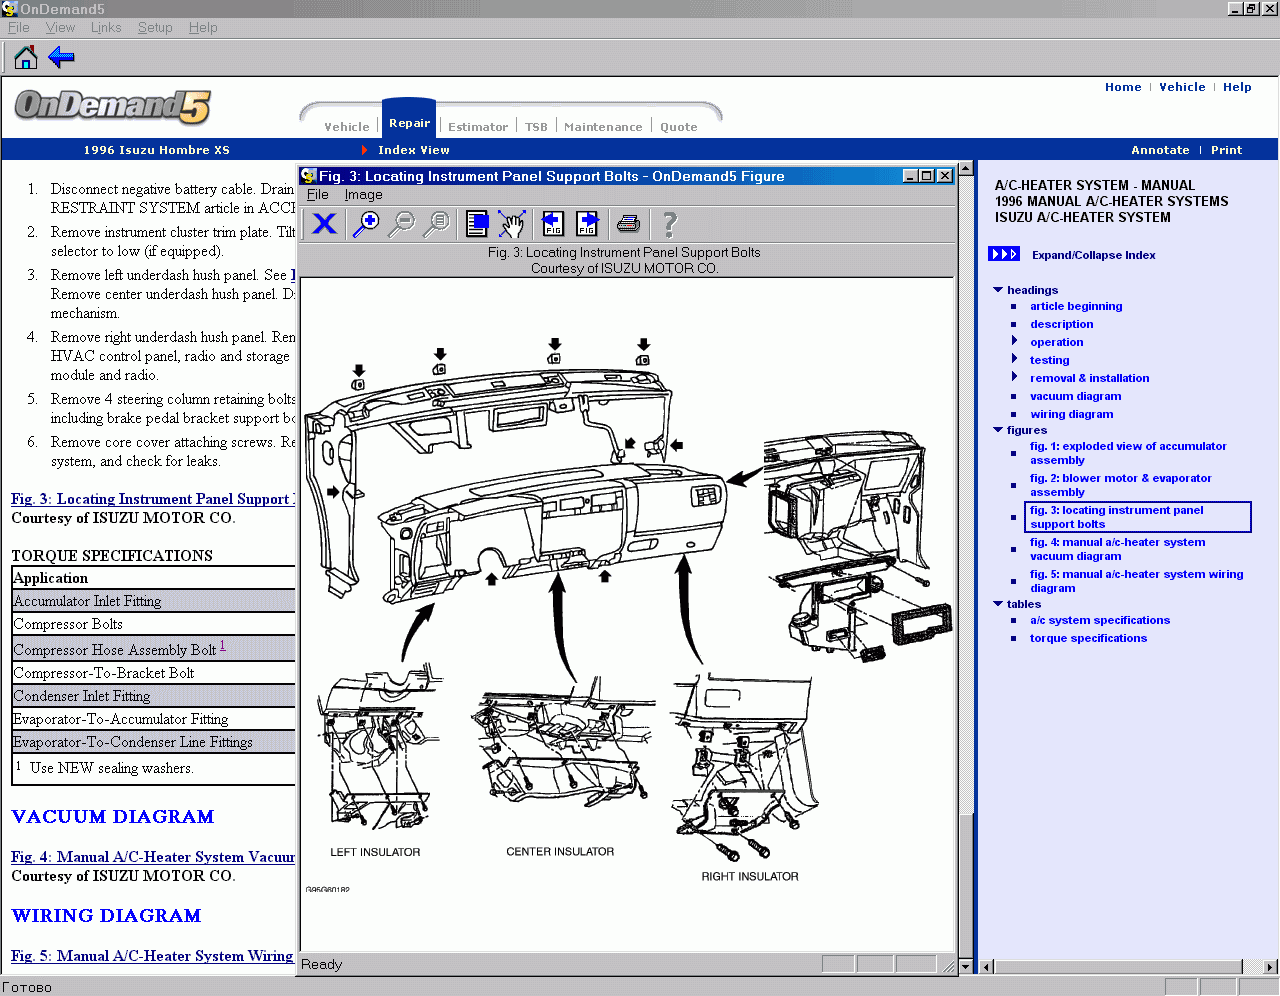Zoom in on figure with plus magnifier

[366, 223]
